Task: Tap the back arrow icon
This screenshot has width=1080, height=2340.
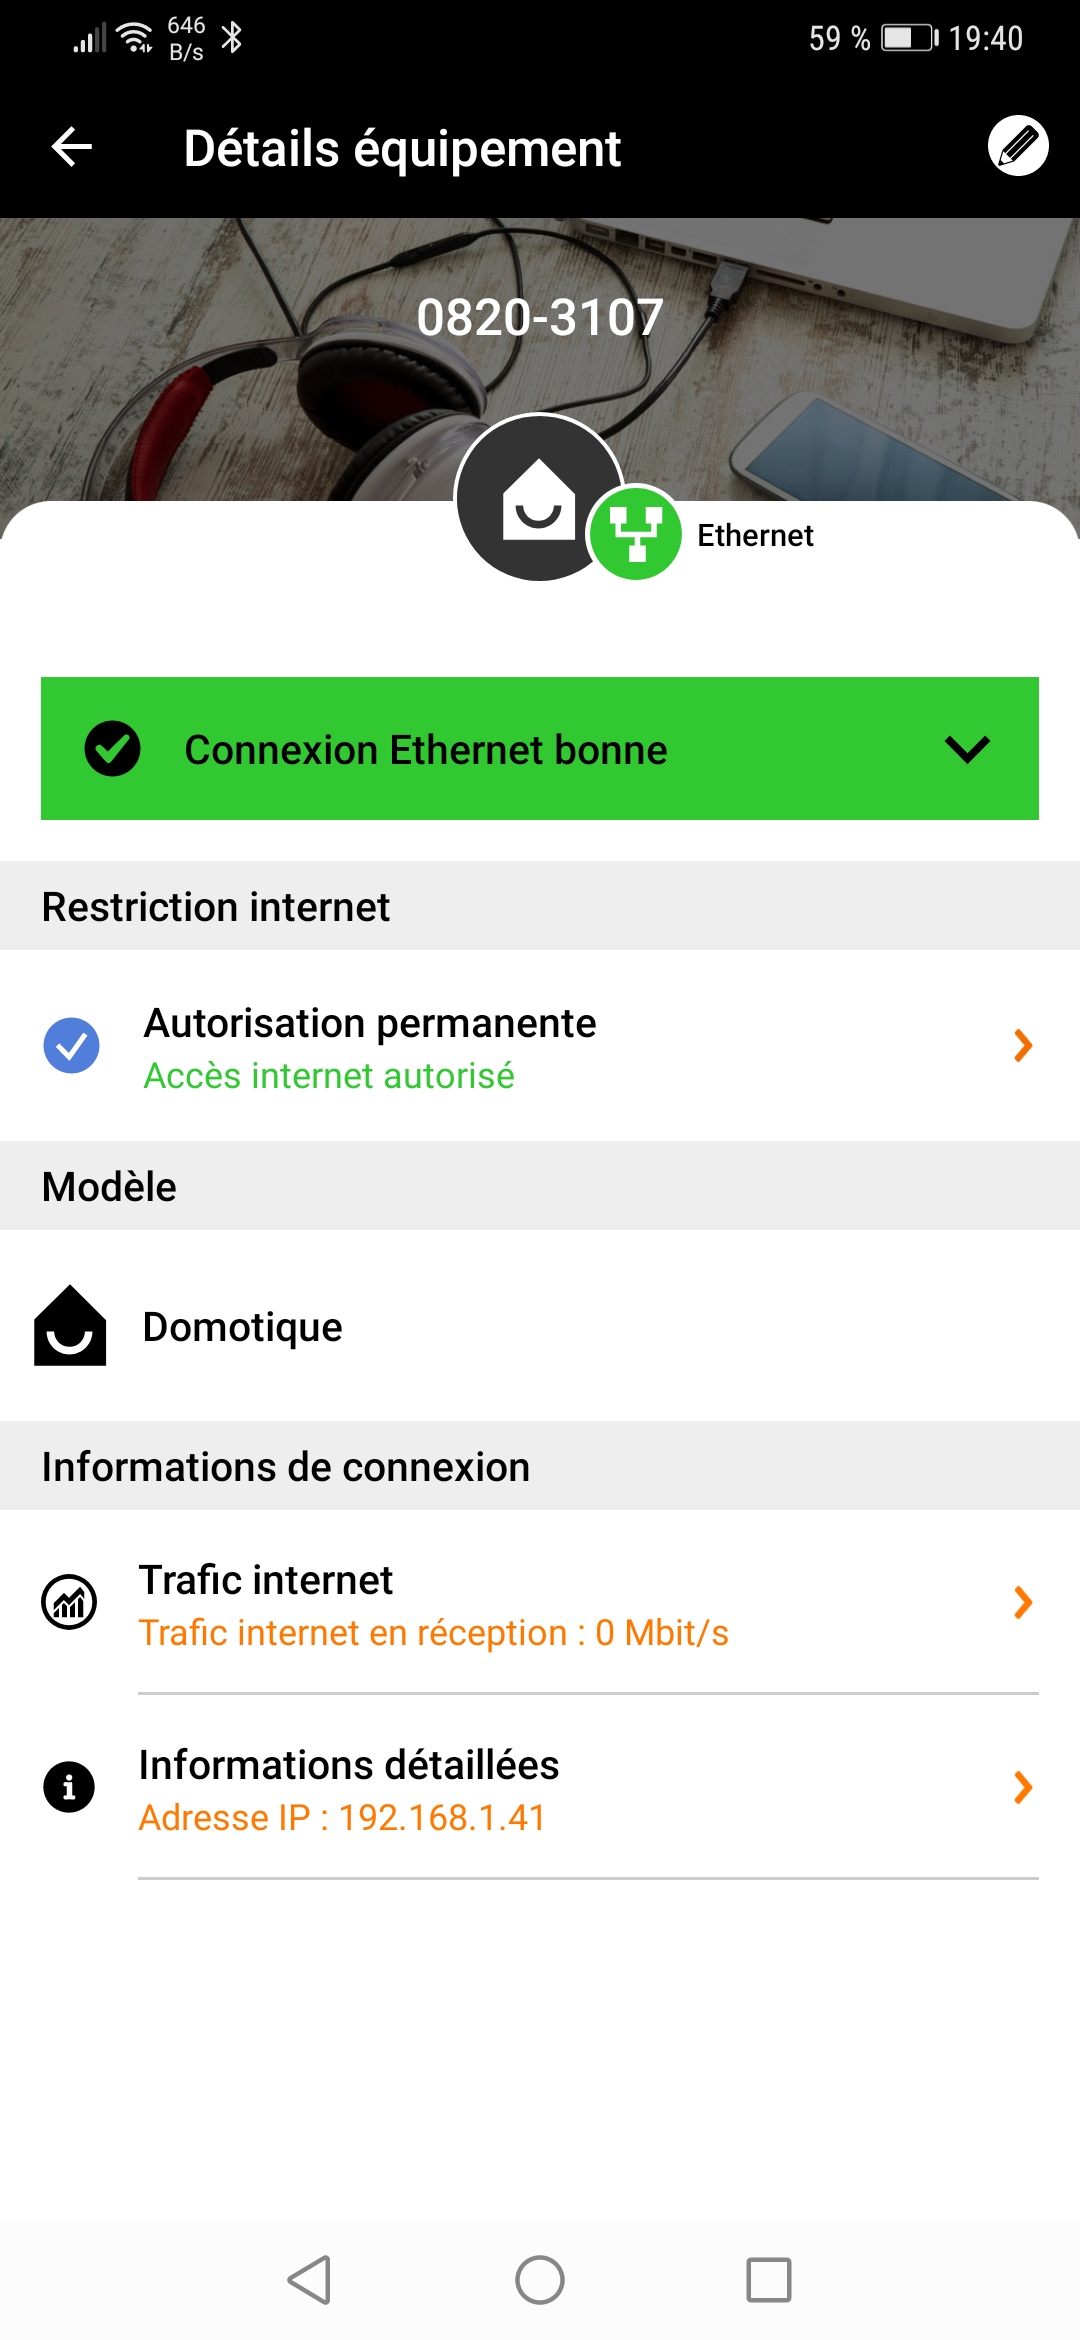Action: pos(72,147)
